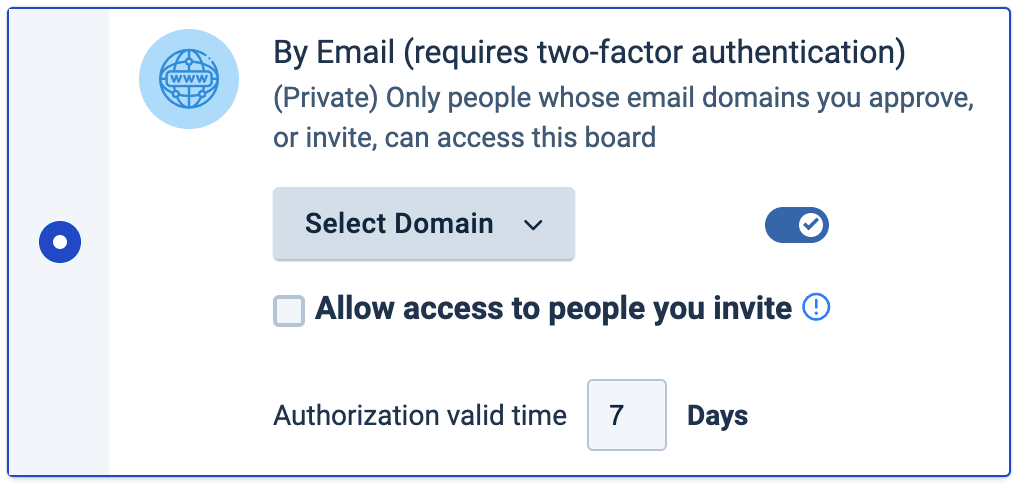Click the "Days" unit label

[717, 415]
